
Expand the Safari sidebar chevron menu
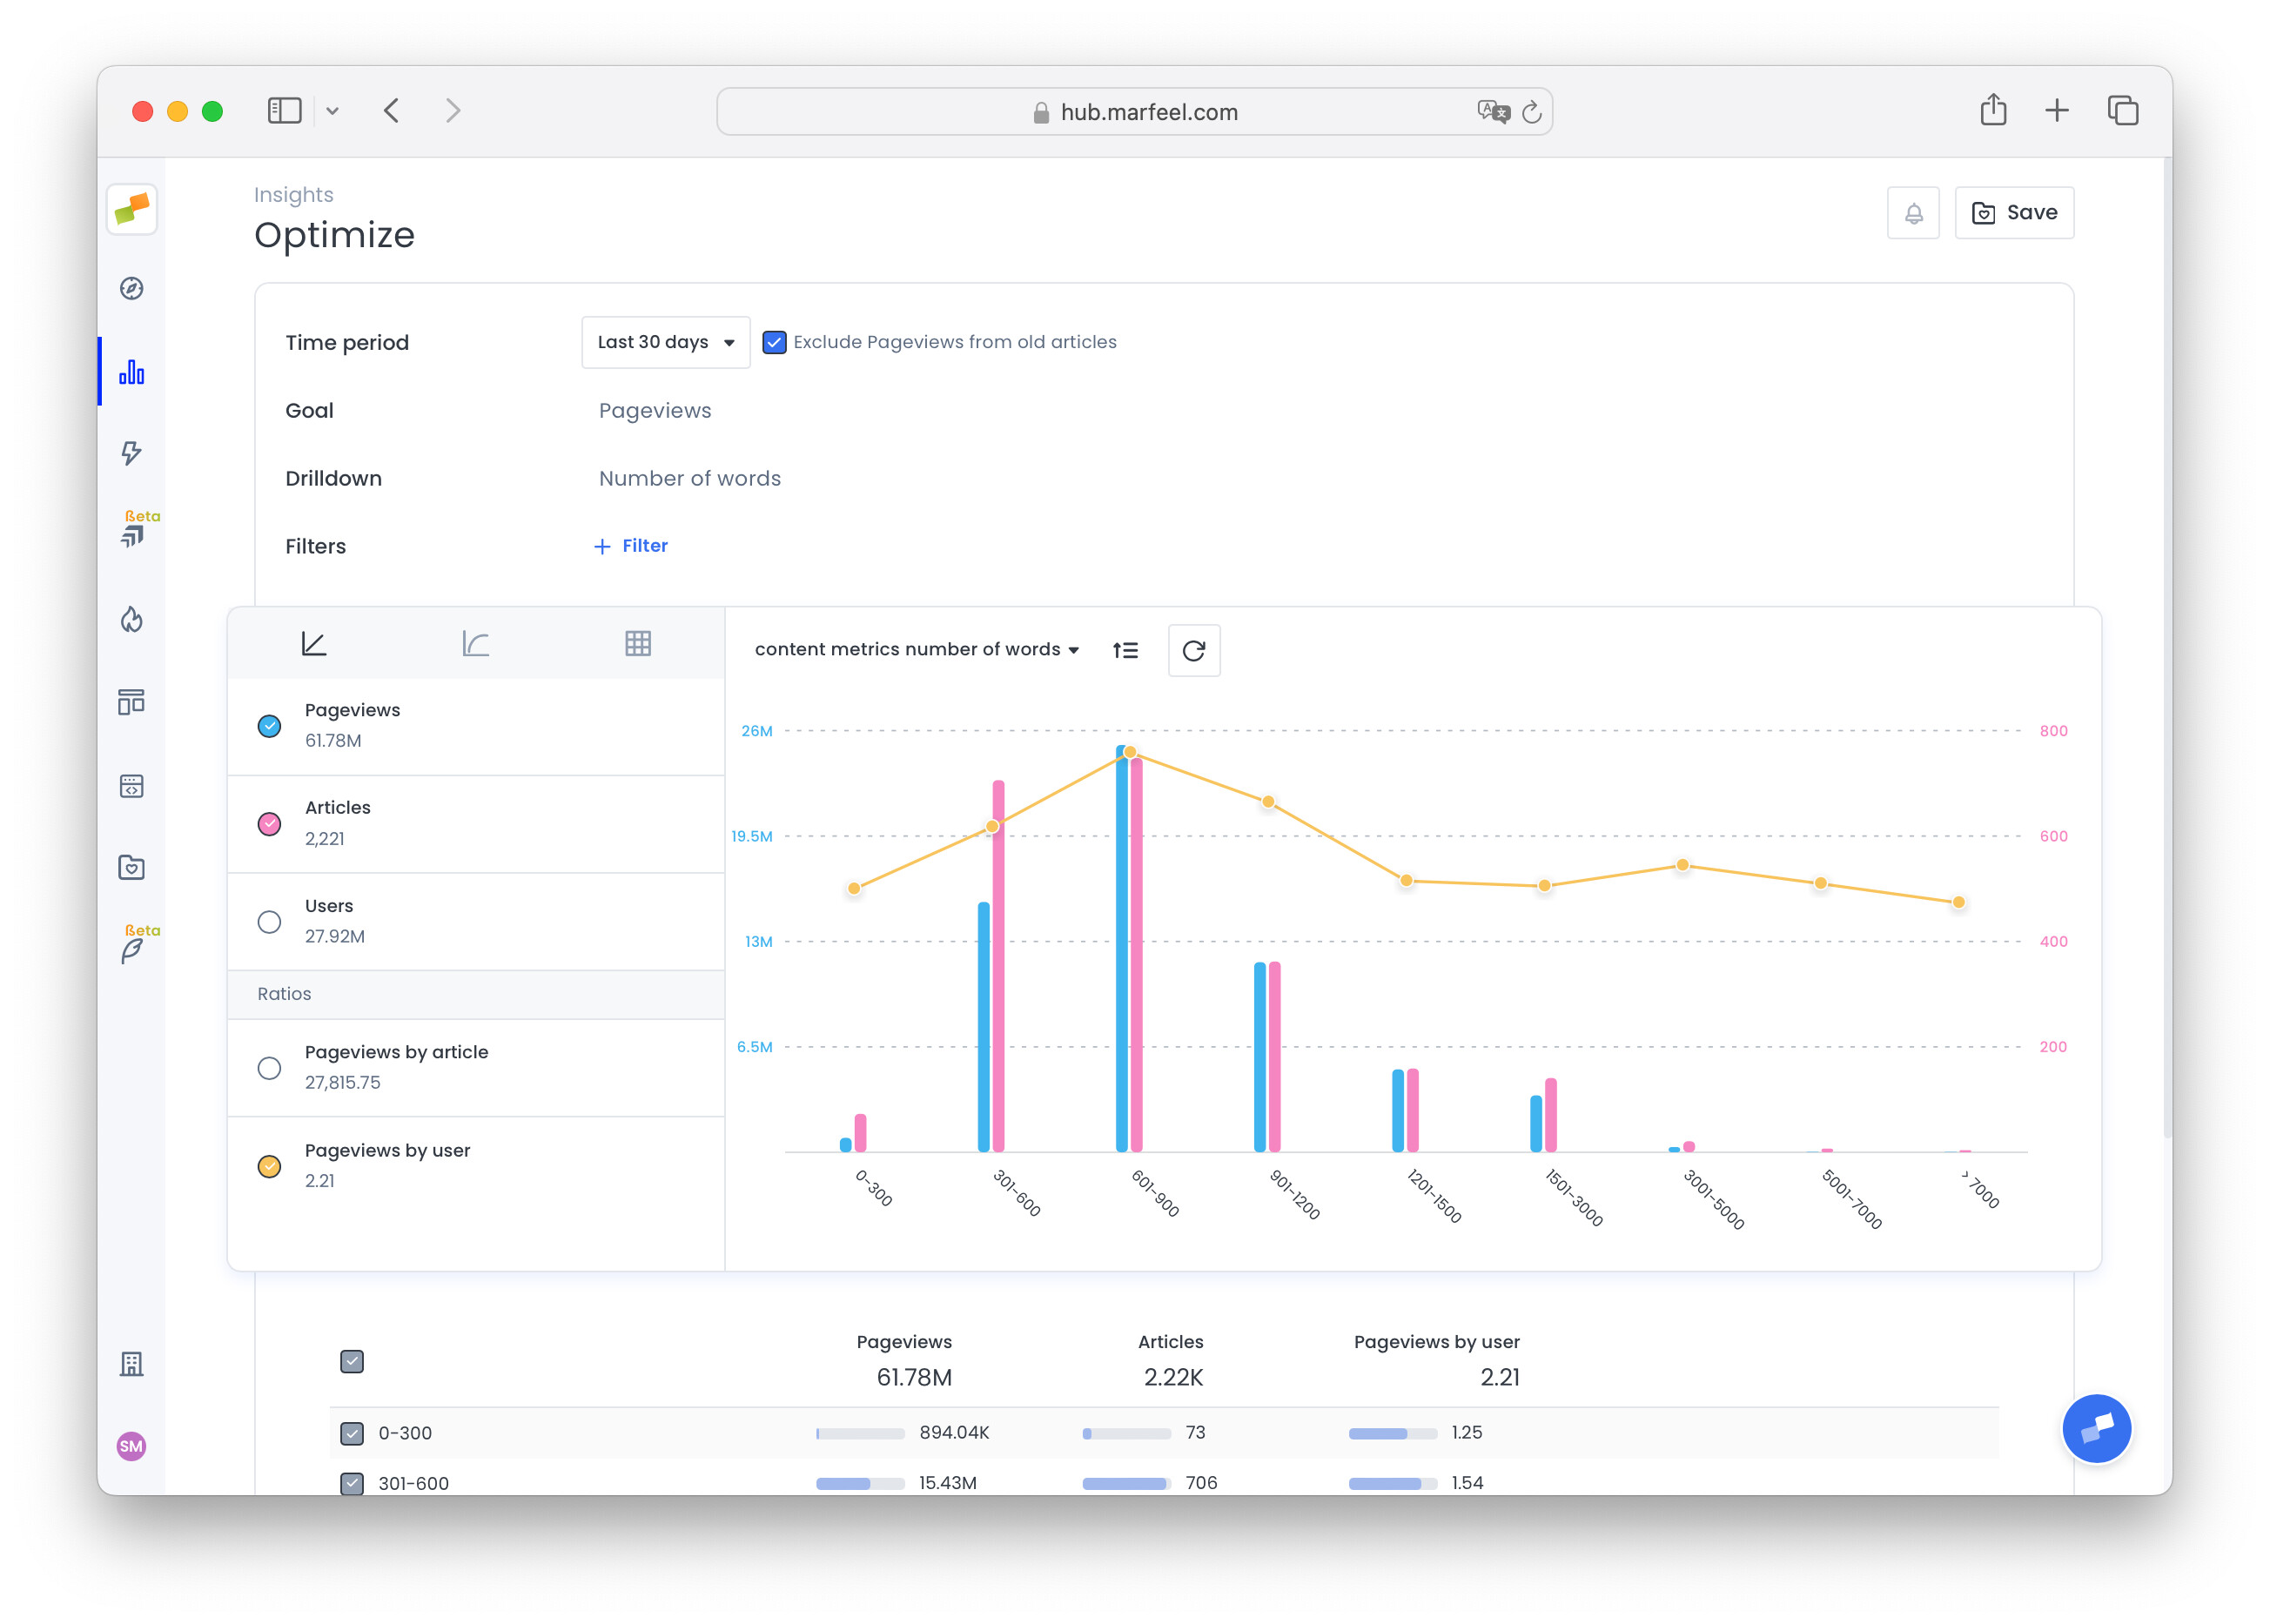[332, 111]
